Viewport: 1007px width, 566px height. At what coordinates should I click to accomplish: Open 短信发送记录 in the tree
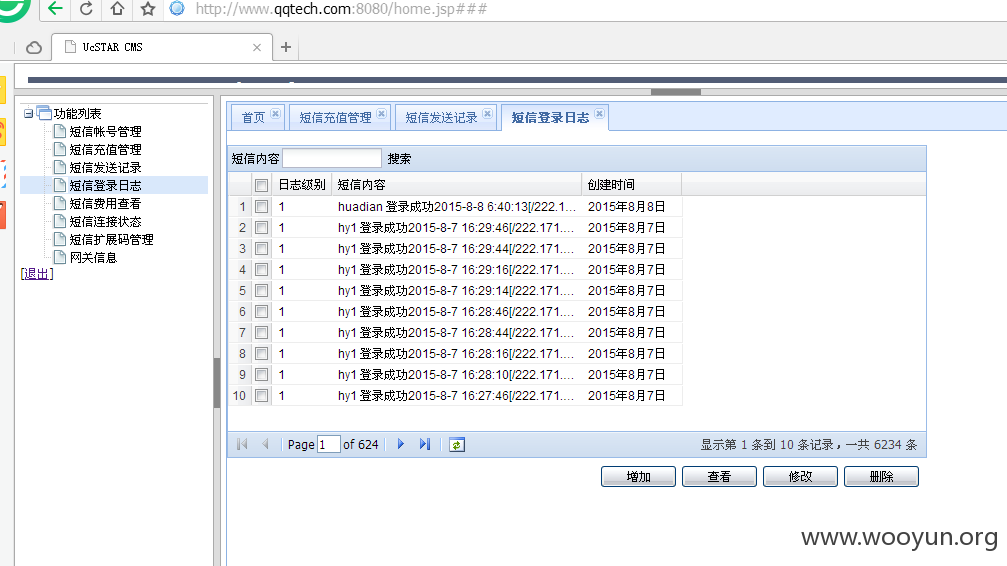(x=105, y=168)
